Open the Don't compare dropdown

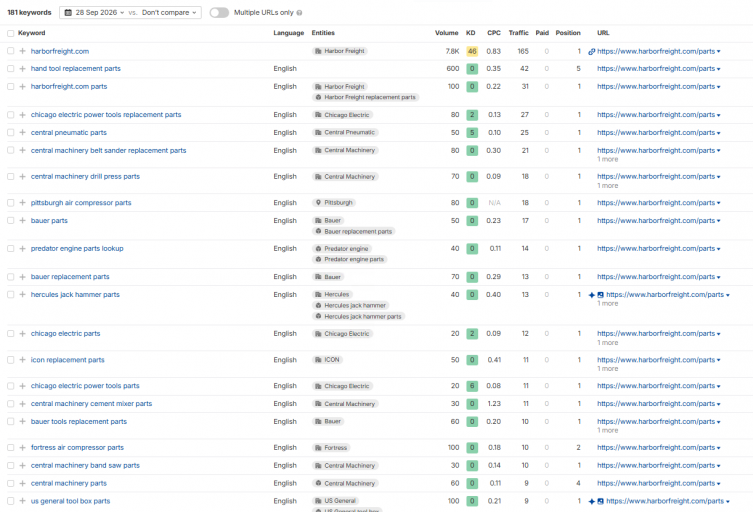pyautogui.click(x=169, y=12)
